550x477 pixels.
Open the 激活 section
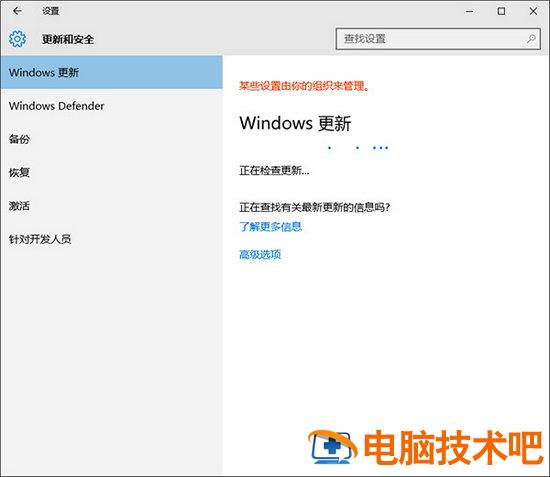pos(112,206)
